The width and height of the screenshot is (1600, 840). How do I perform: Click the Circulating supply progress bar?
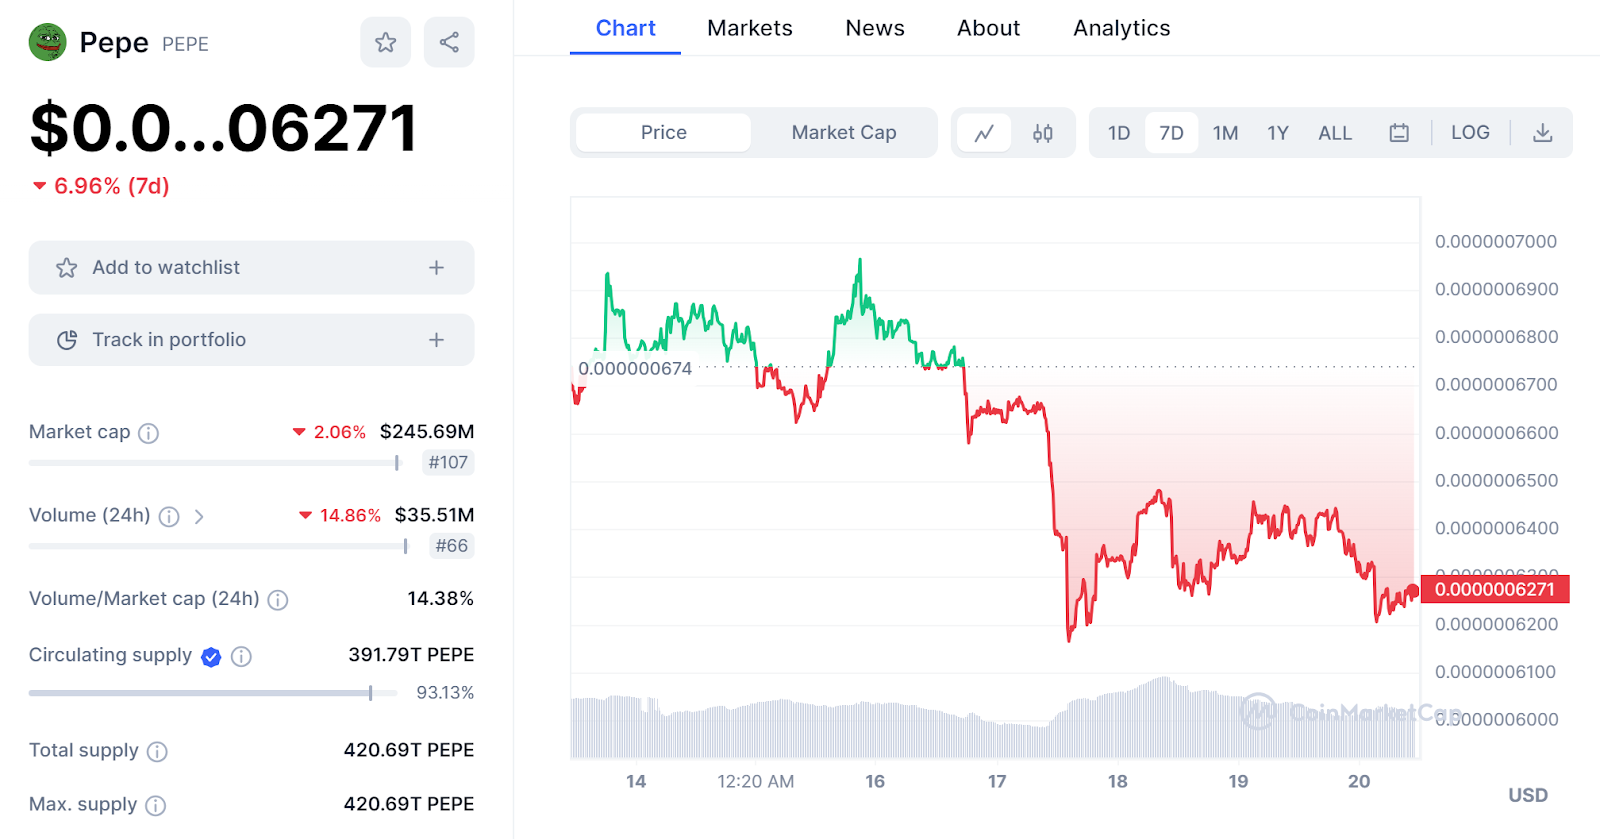pos(213,693)
